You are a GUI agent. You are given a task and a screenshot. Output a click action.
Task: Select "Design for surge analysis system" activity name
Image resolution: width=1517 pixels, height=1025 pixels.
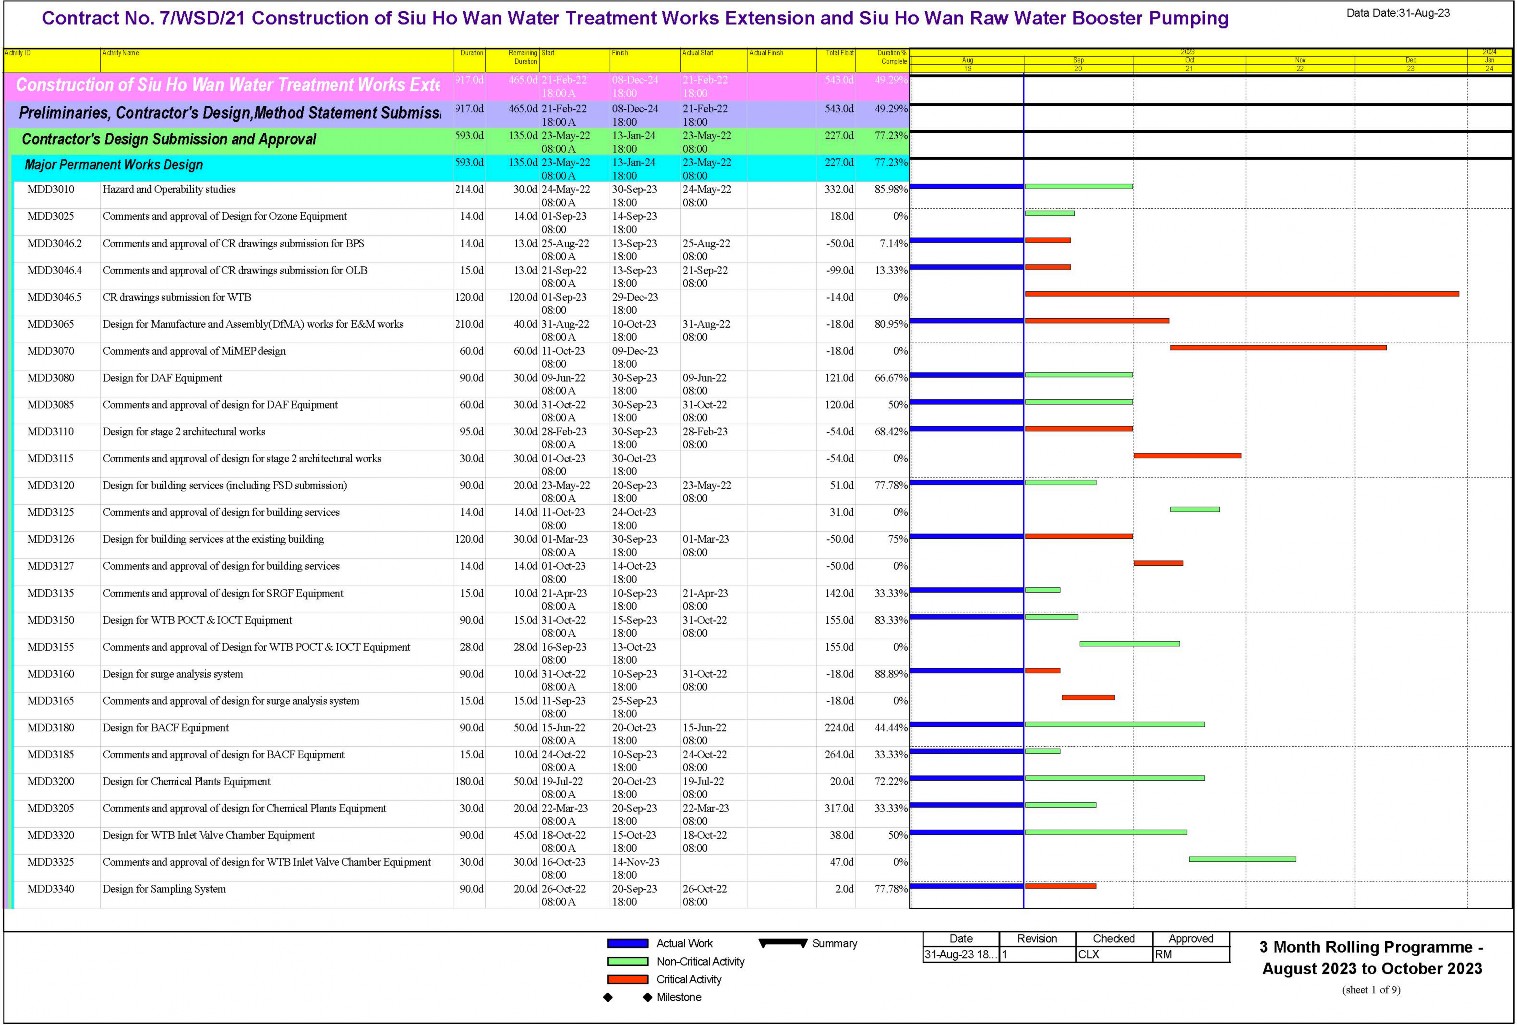click(173, 675)
